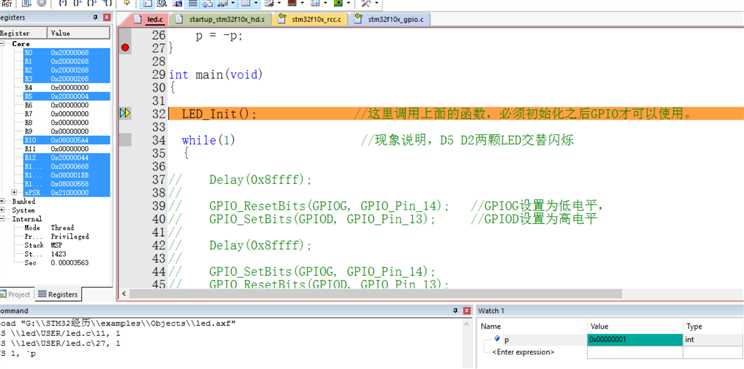
Task: Click the gray margin marker at line 34
Action: coord(125,140)
